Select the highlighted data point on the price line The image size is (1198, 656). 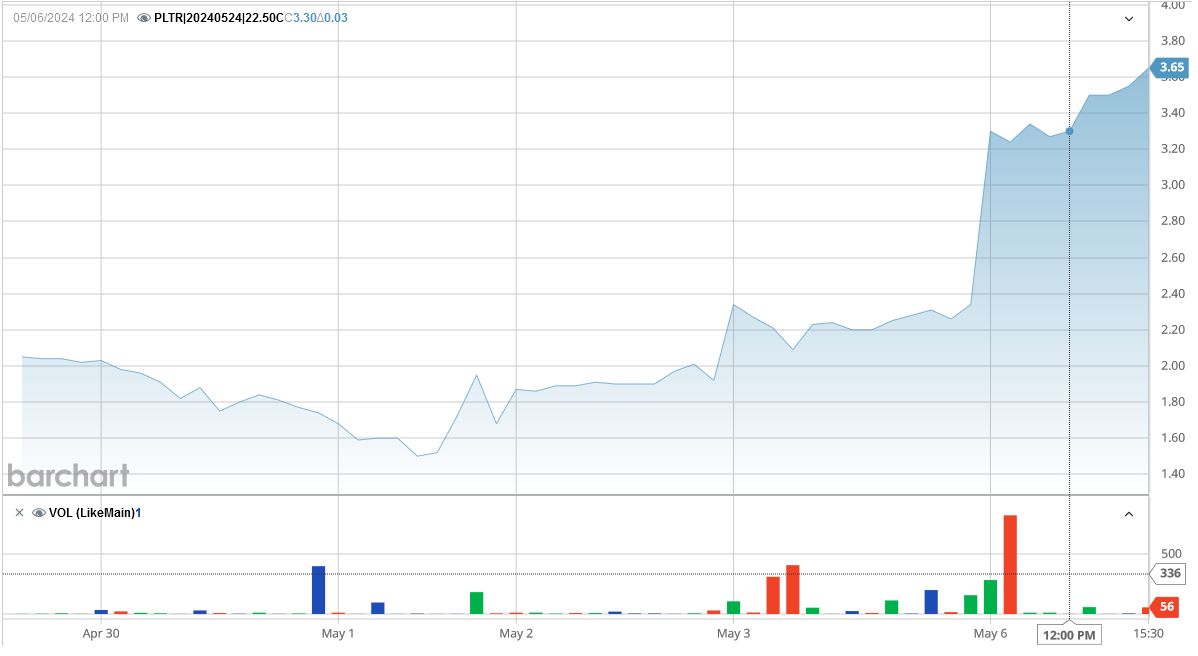(1069, 131)
